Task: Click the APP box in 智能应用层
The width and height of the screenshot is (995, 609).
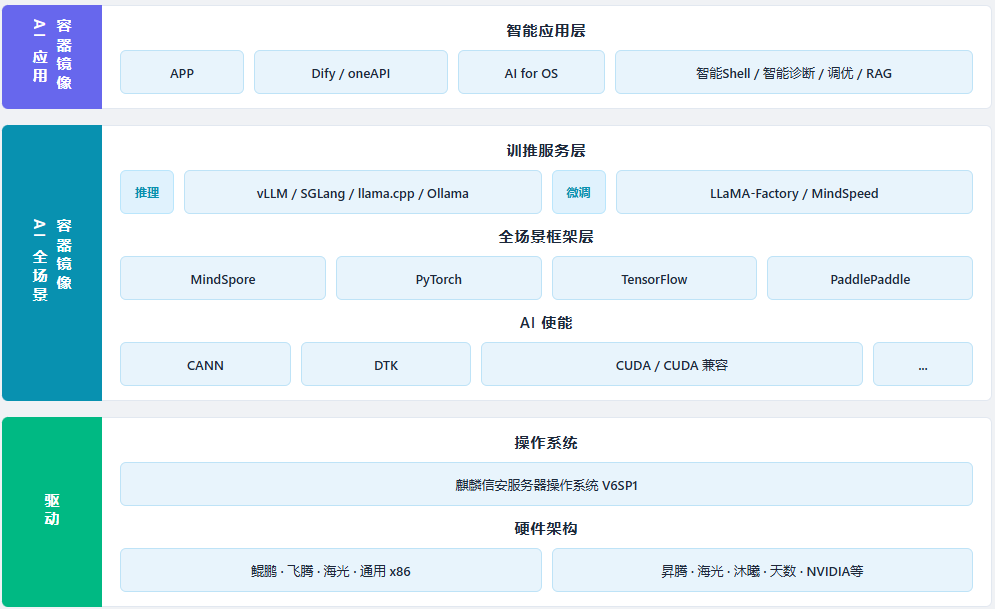Action: 182,72
